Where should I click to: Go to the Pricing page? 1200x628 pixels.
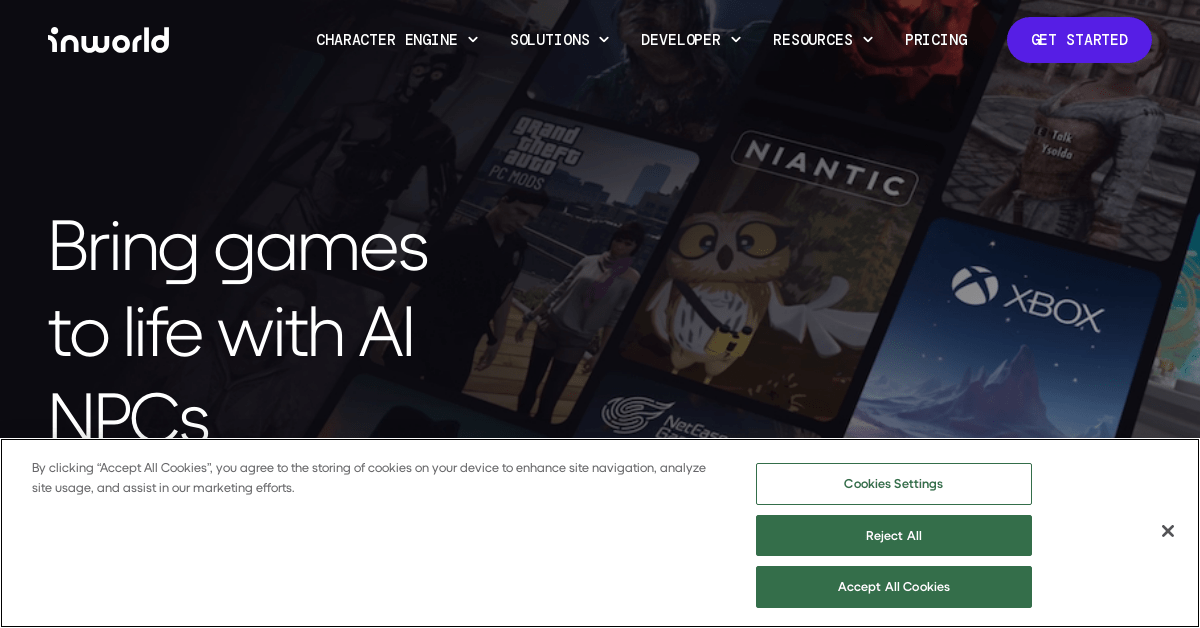[936, 40]
